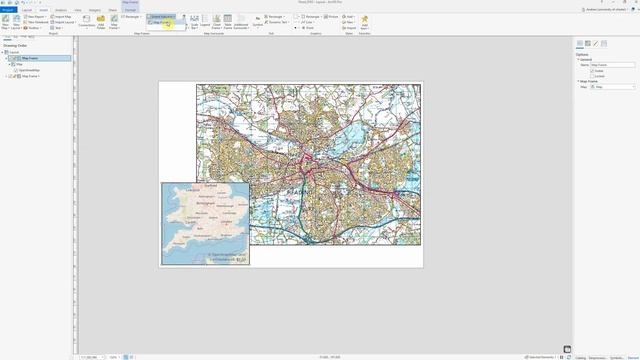Toggle OpenStreetMap layer checkbox
This screenshot has height=360, width=640.
16,70
